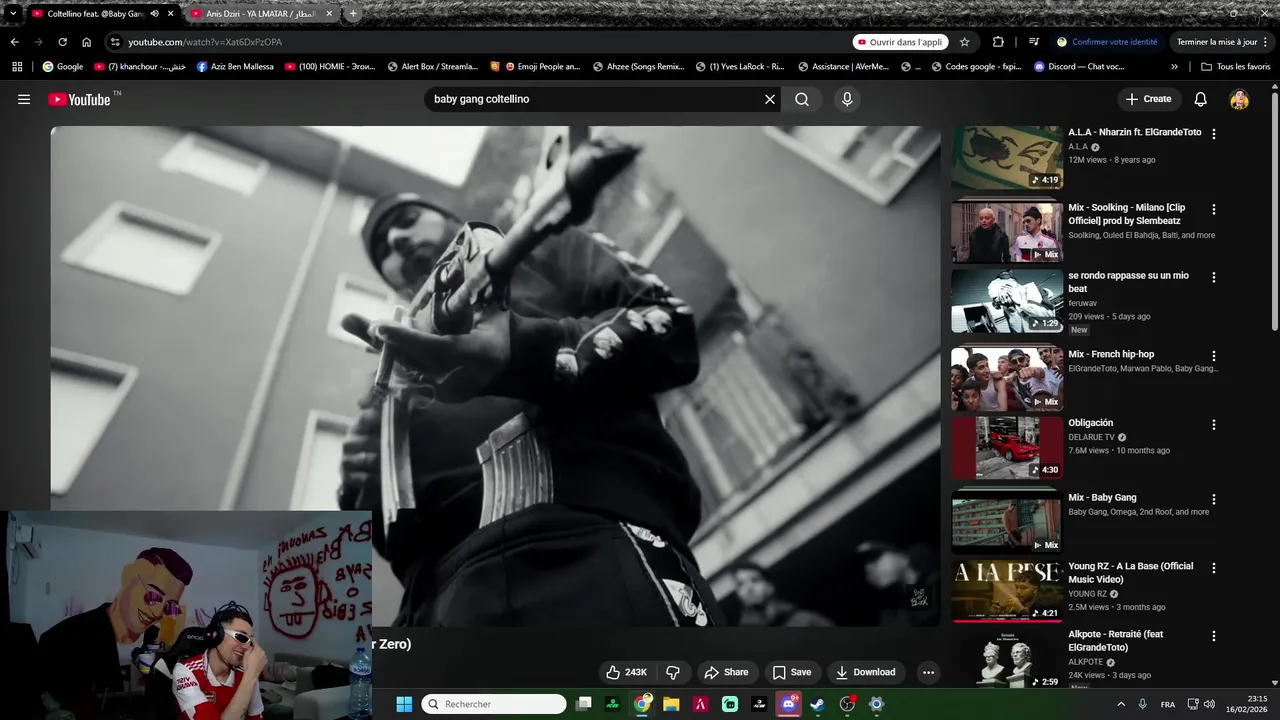Open Chrome extensions puzzle icon

coord(998,42)
